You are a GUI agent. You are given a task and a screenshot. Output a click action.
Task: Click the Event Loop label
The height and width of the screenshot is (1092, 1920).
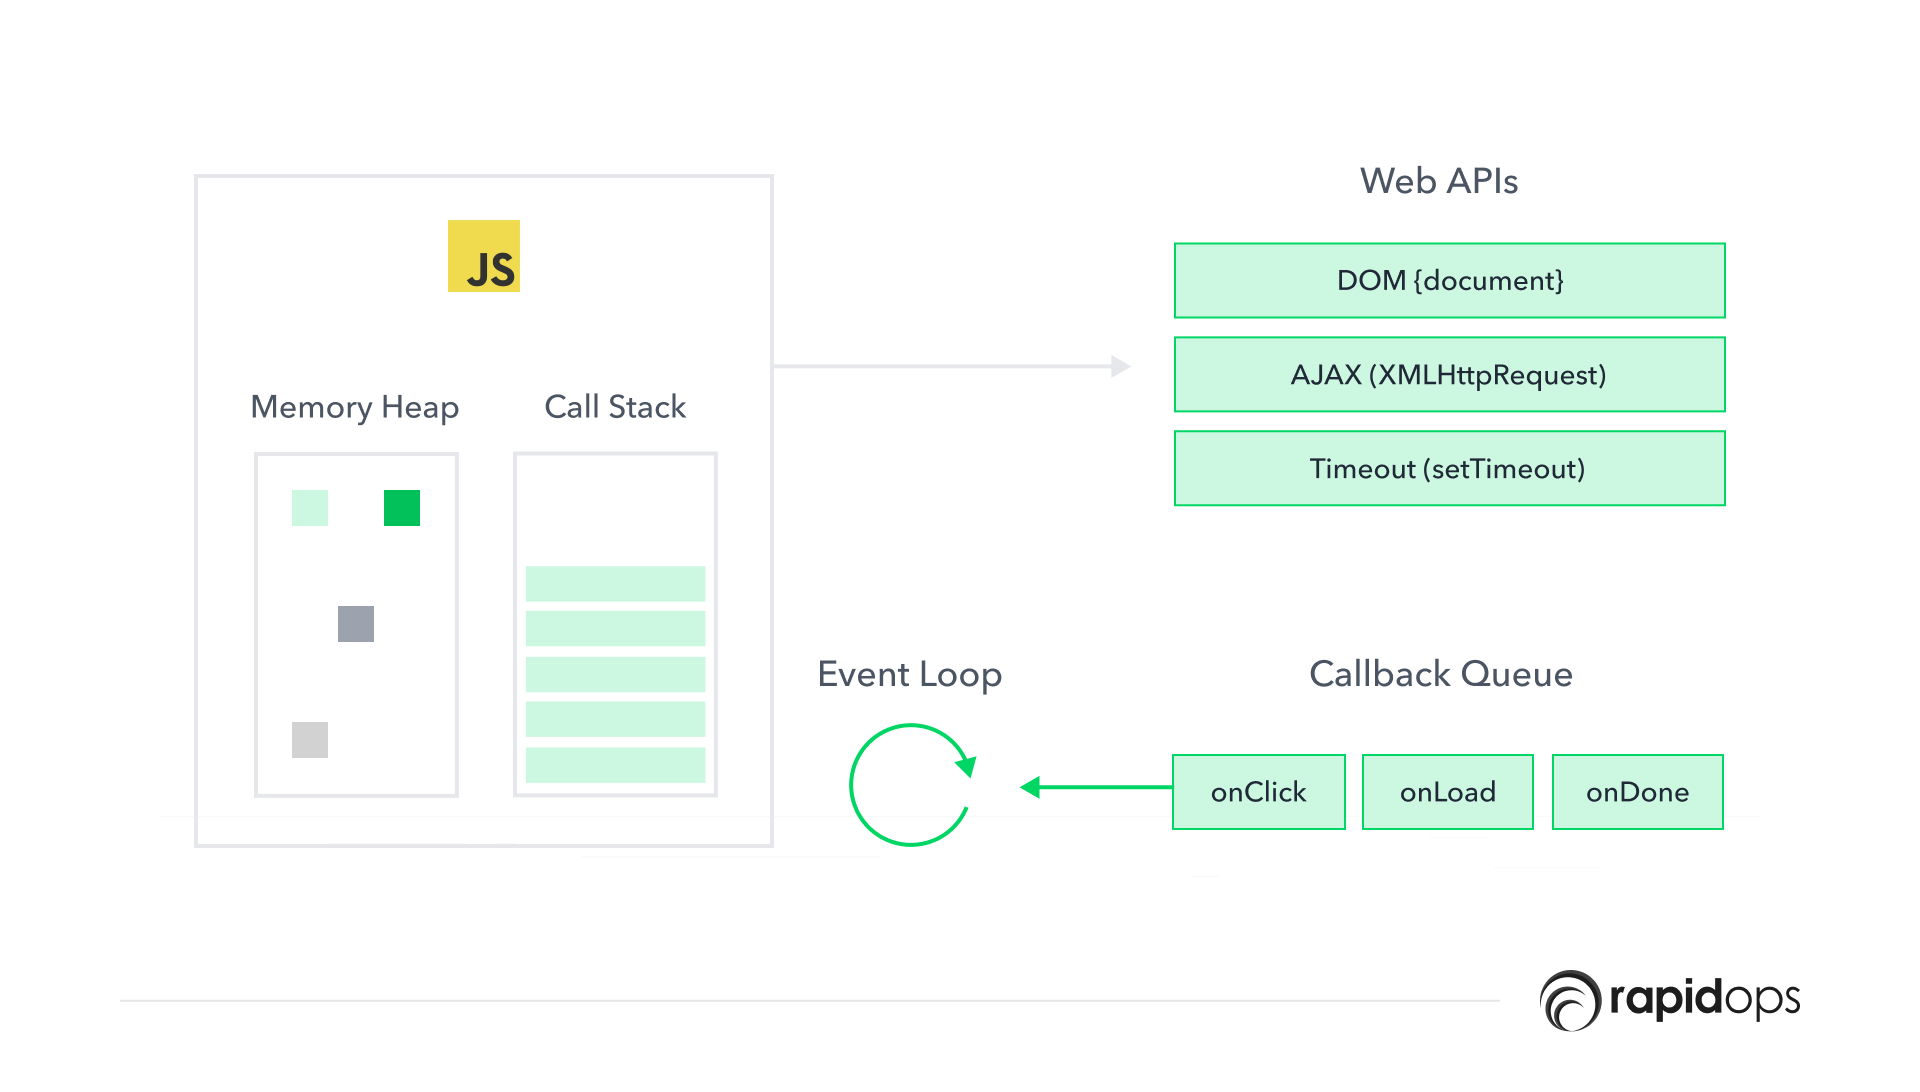tap(910, 675)
